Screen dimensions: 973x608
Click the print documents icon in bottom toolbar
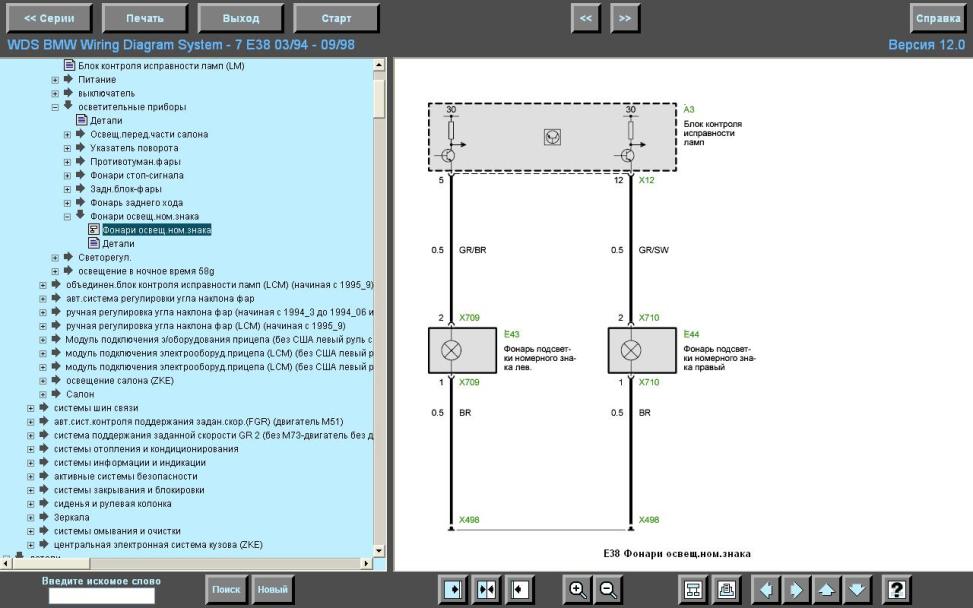725,589
